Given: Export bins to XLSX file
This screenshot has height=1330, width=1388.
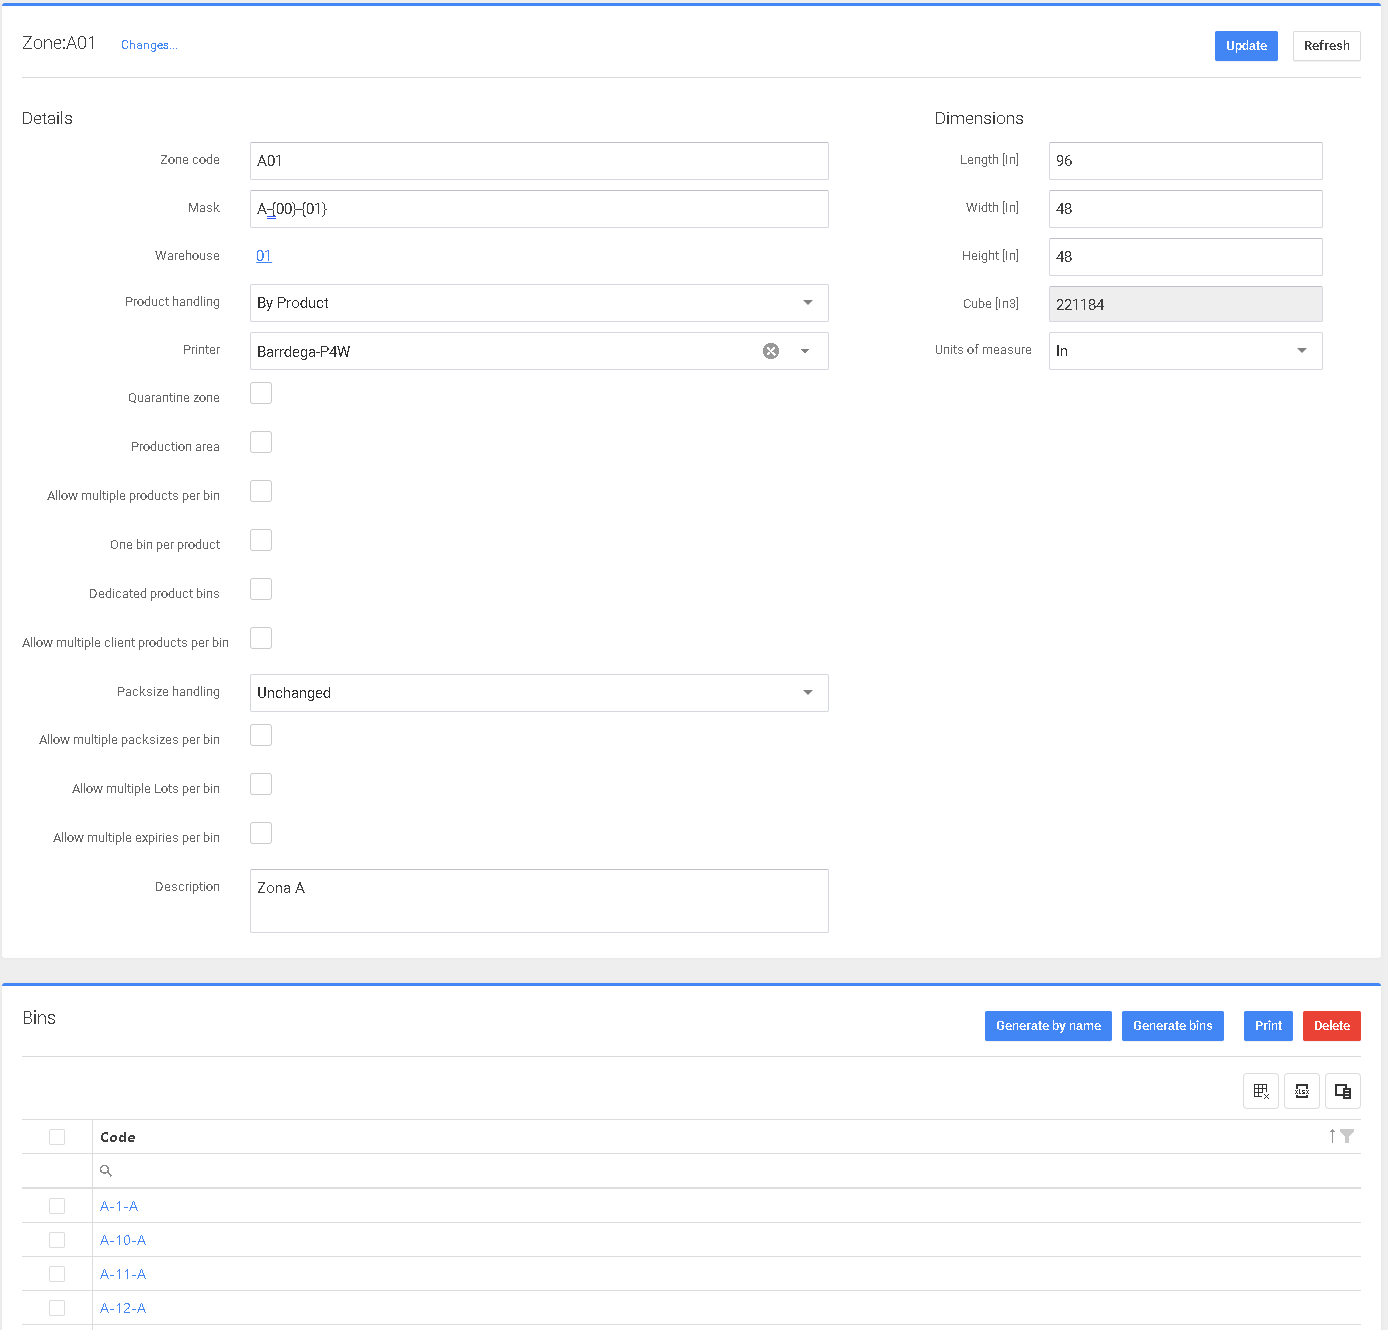Looking at the screenshot, I should (1301, 1091).
